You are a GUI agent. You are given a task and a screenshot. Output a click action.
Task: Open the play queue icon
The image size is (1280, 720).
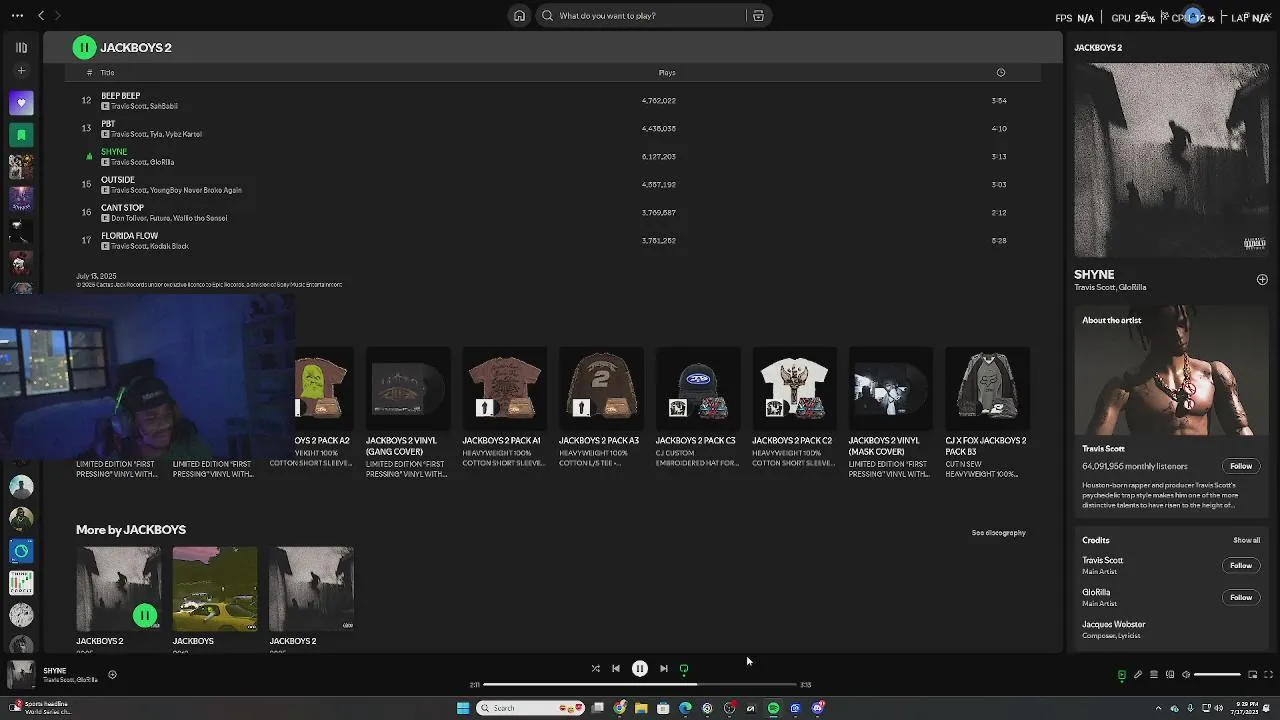click(x=1153, y=674)
